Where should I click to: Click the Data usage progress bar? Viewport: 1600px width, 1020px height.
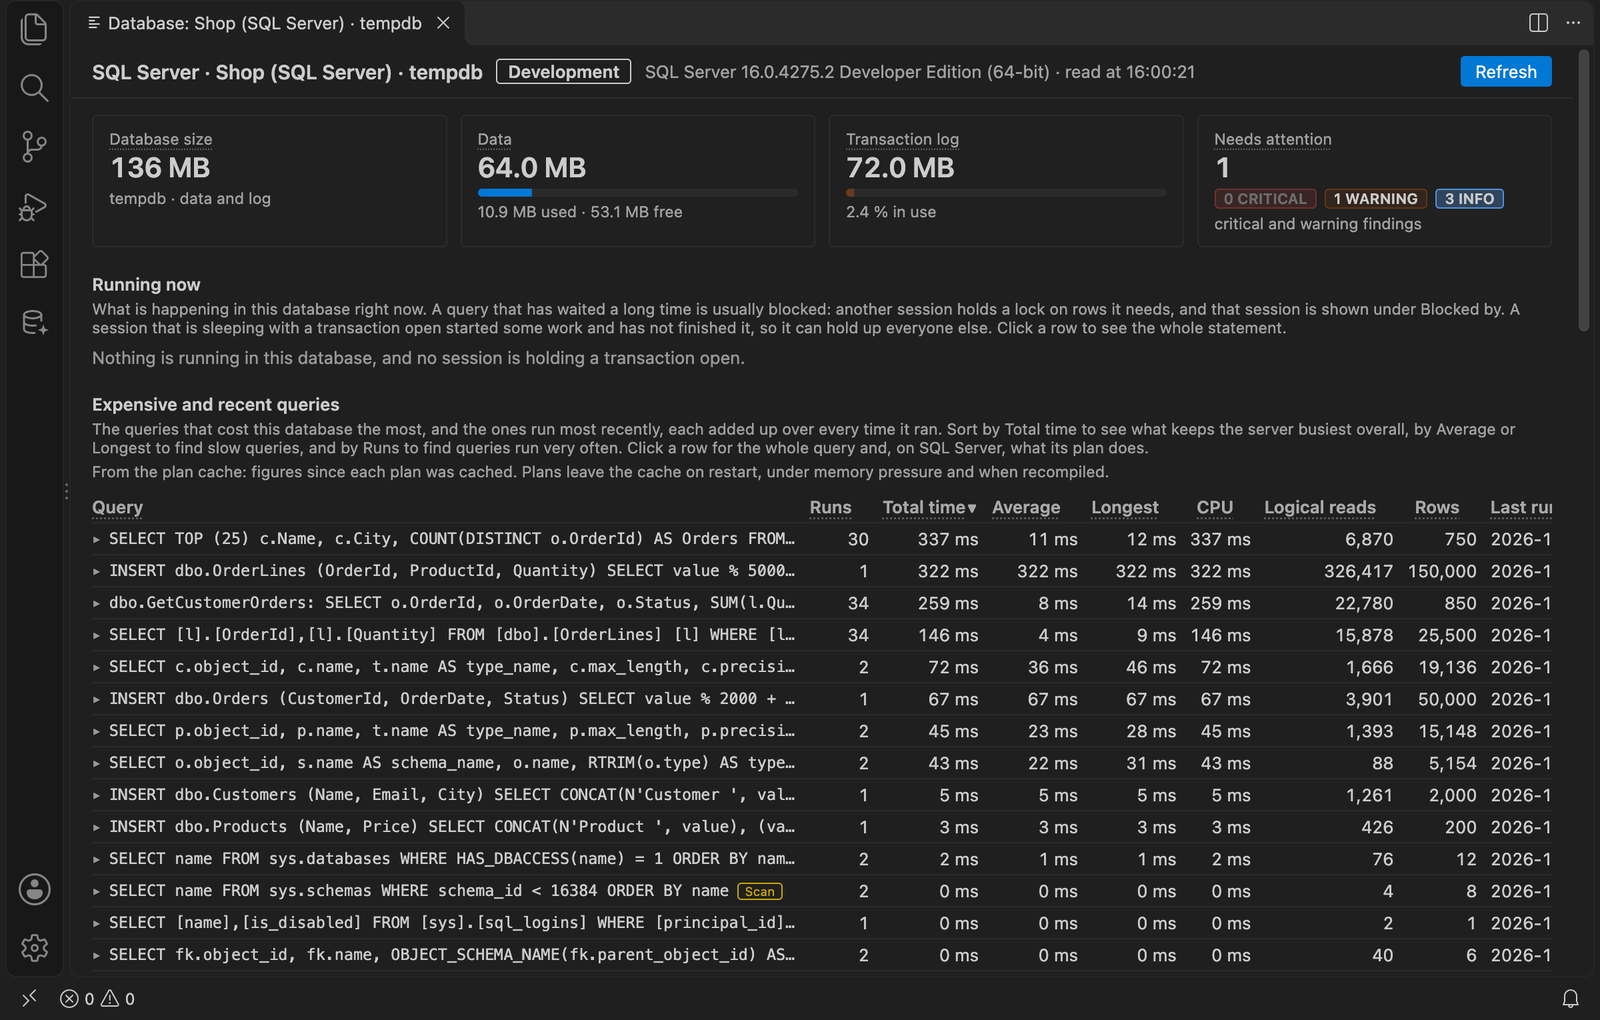pos(637,192)
